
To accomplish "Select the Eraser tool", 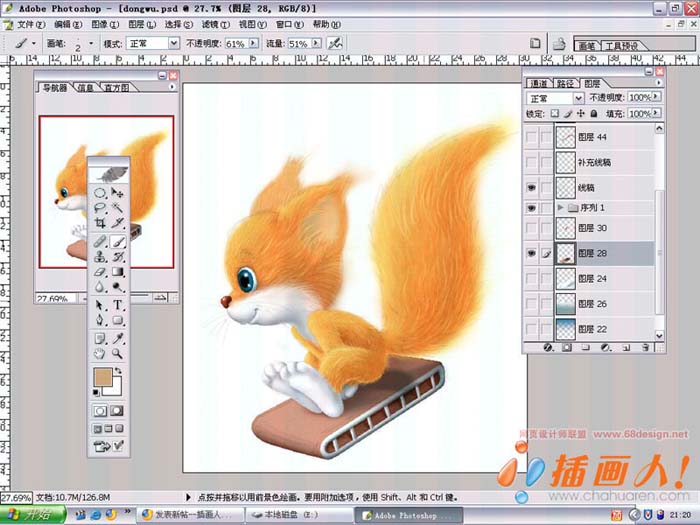I will point(100,271).
